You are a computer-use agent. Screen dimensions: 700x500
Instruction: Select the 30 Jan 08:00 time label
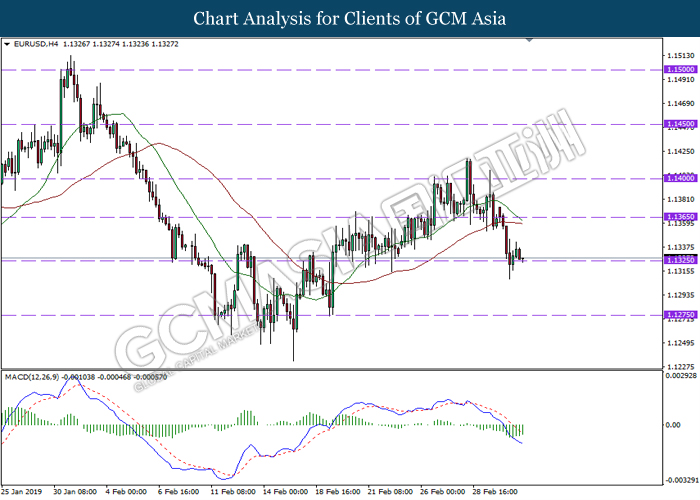[x=75, y=492]
